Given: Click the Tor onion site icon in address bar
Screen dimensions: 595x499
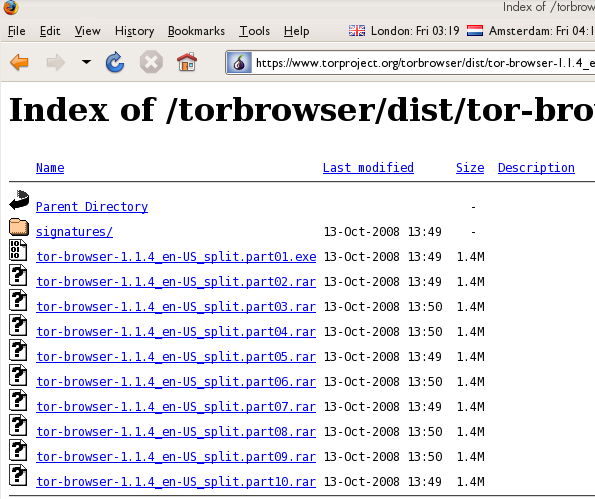Looking at the screenshot, I should (239, 63).
